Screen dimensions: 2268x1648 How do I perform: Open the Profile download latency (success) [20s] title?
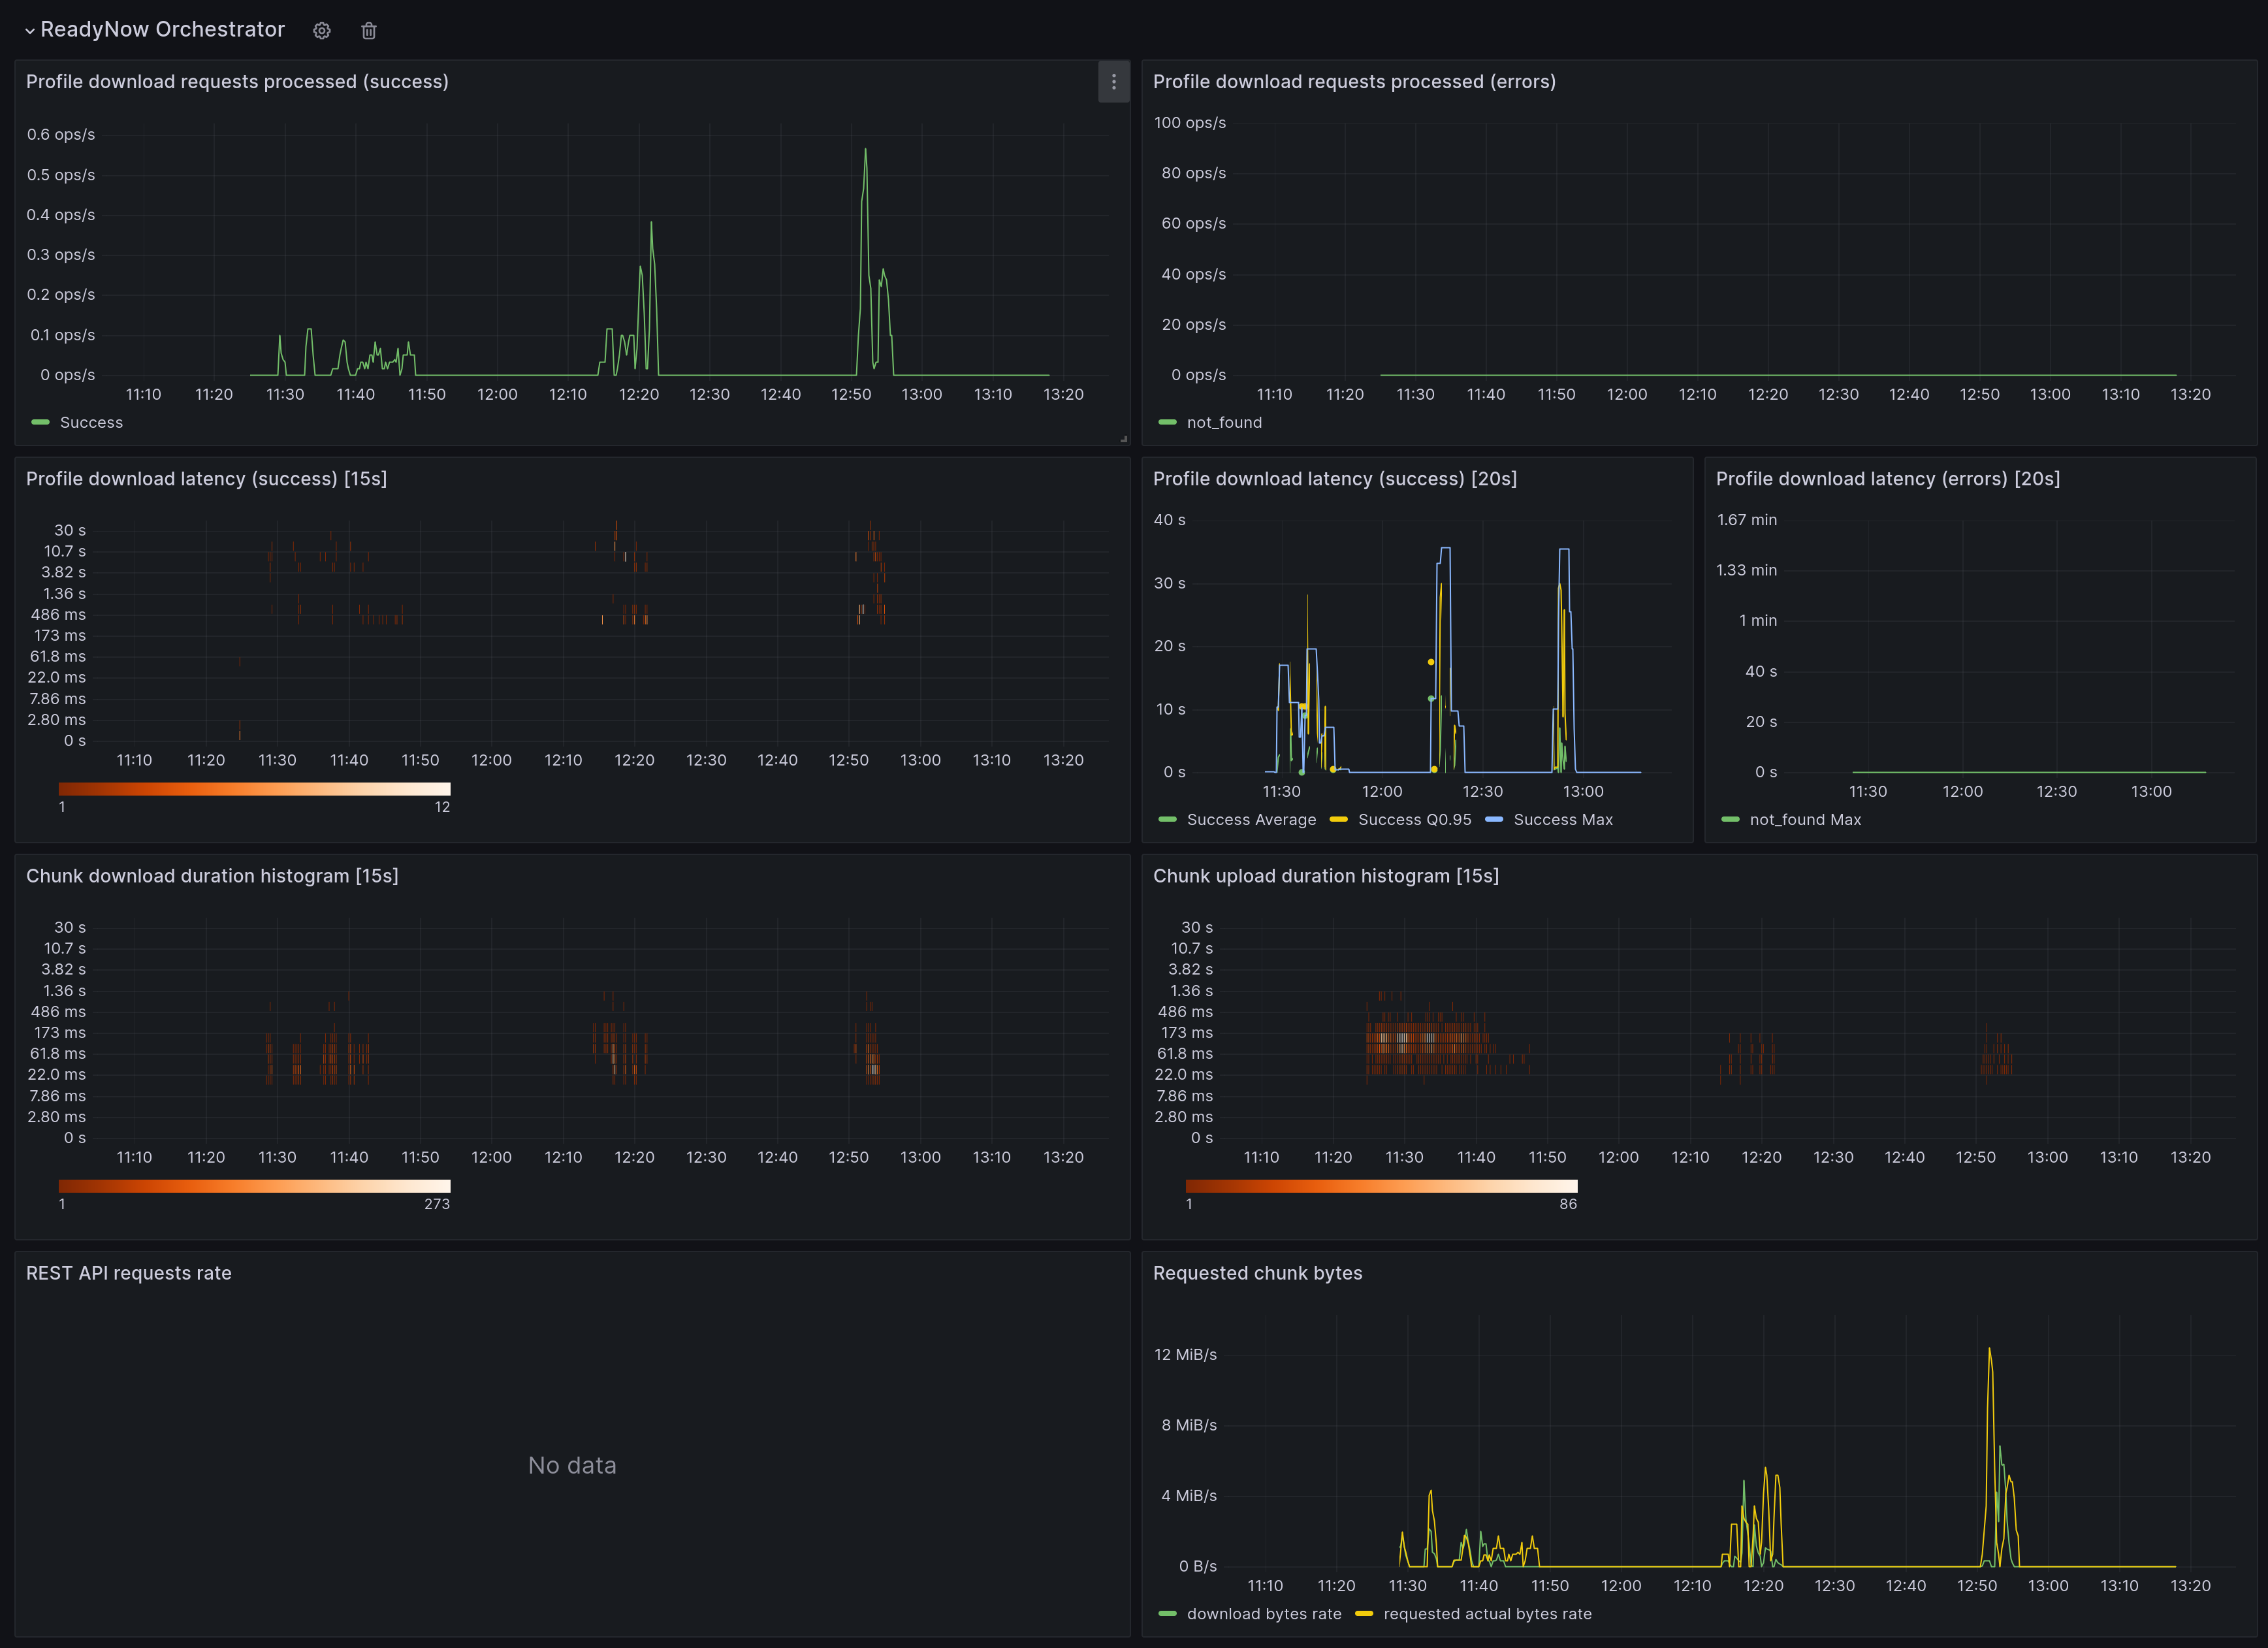[x=1335, y=479]
